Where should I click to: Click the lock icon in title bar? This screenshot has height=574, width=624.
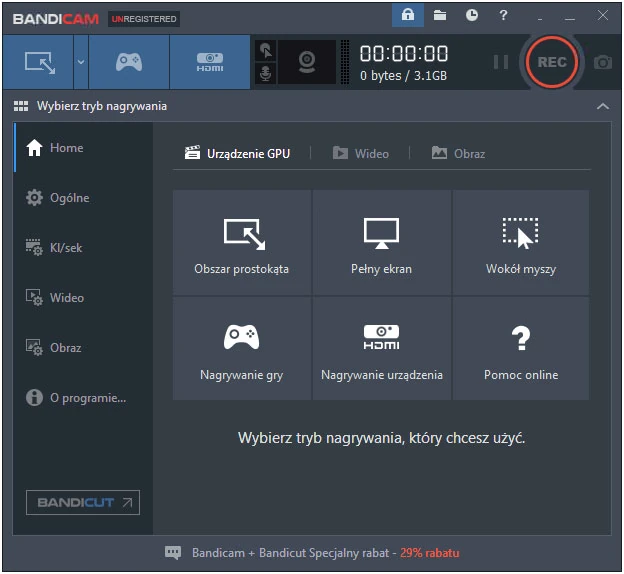pyautogui.click(x=408, y=16)
